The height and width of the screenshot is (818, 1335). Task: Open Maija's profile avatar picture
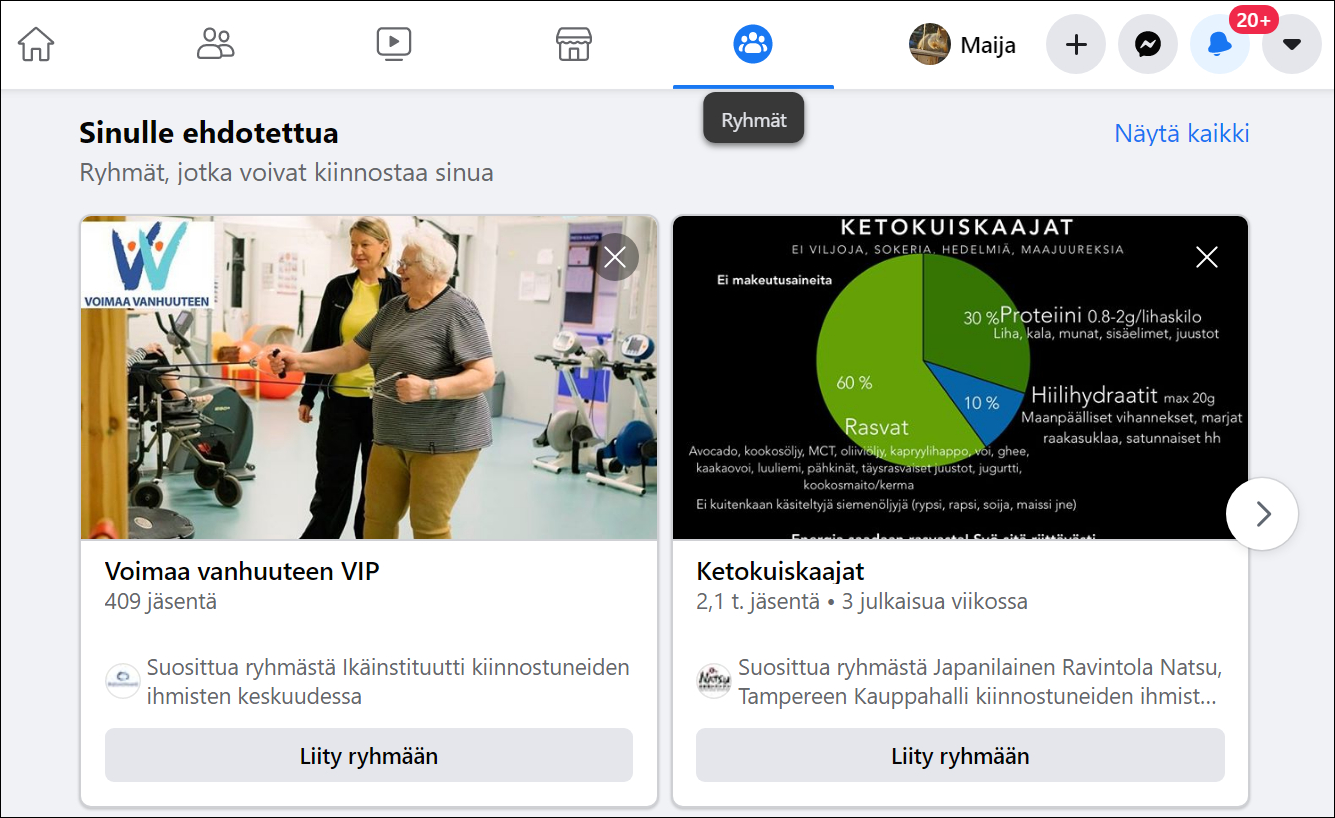[930, 44]
